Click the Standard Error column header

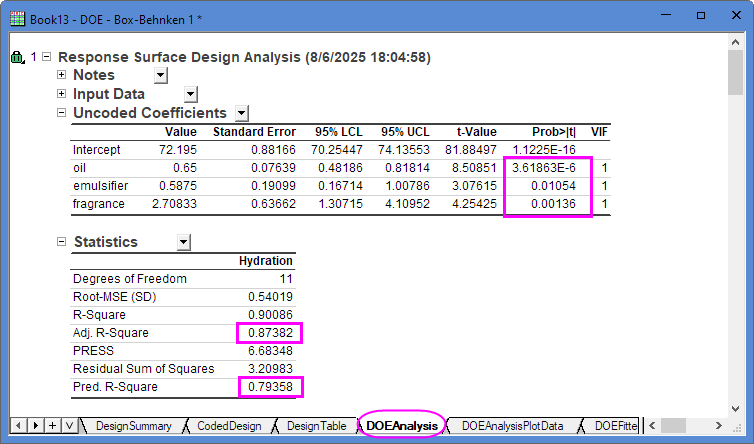[x=254, y=132]
